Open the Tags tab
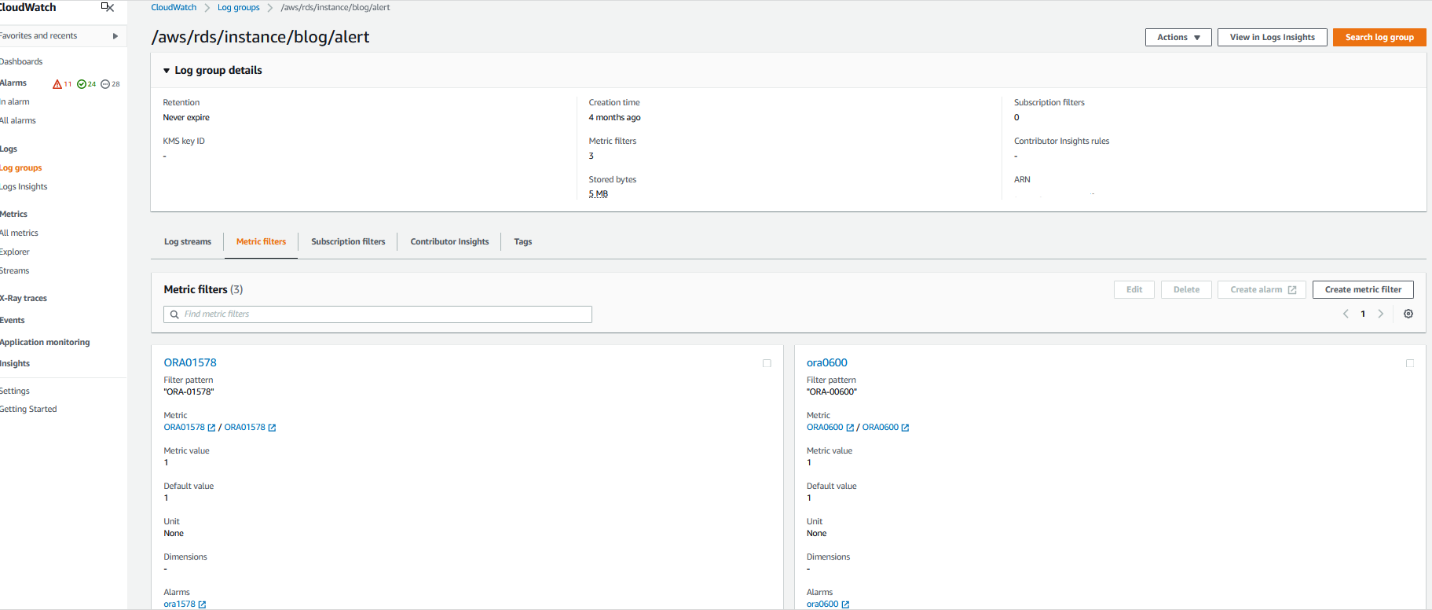 [x=523, y=242]
